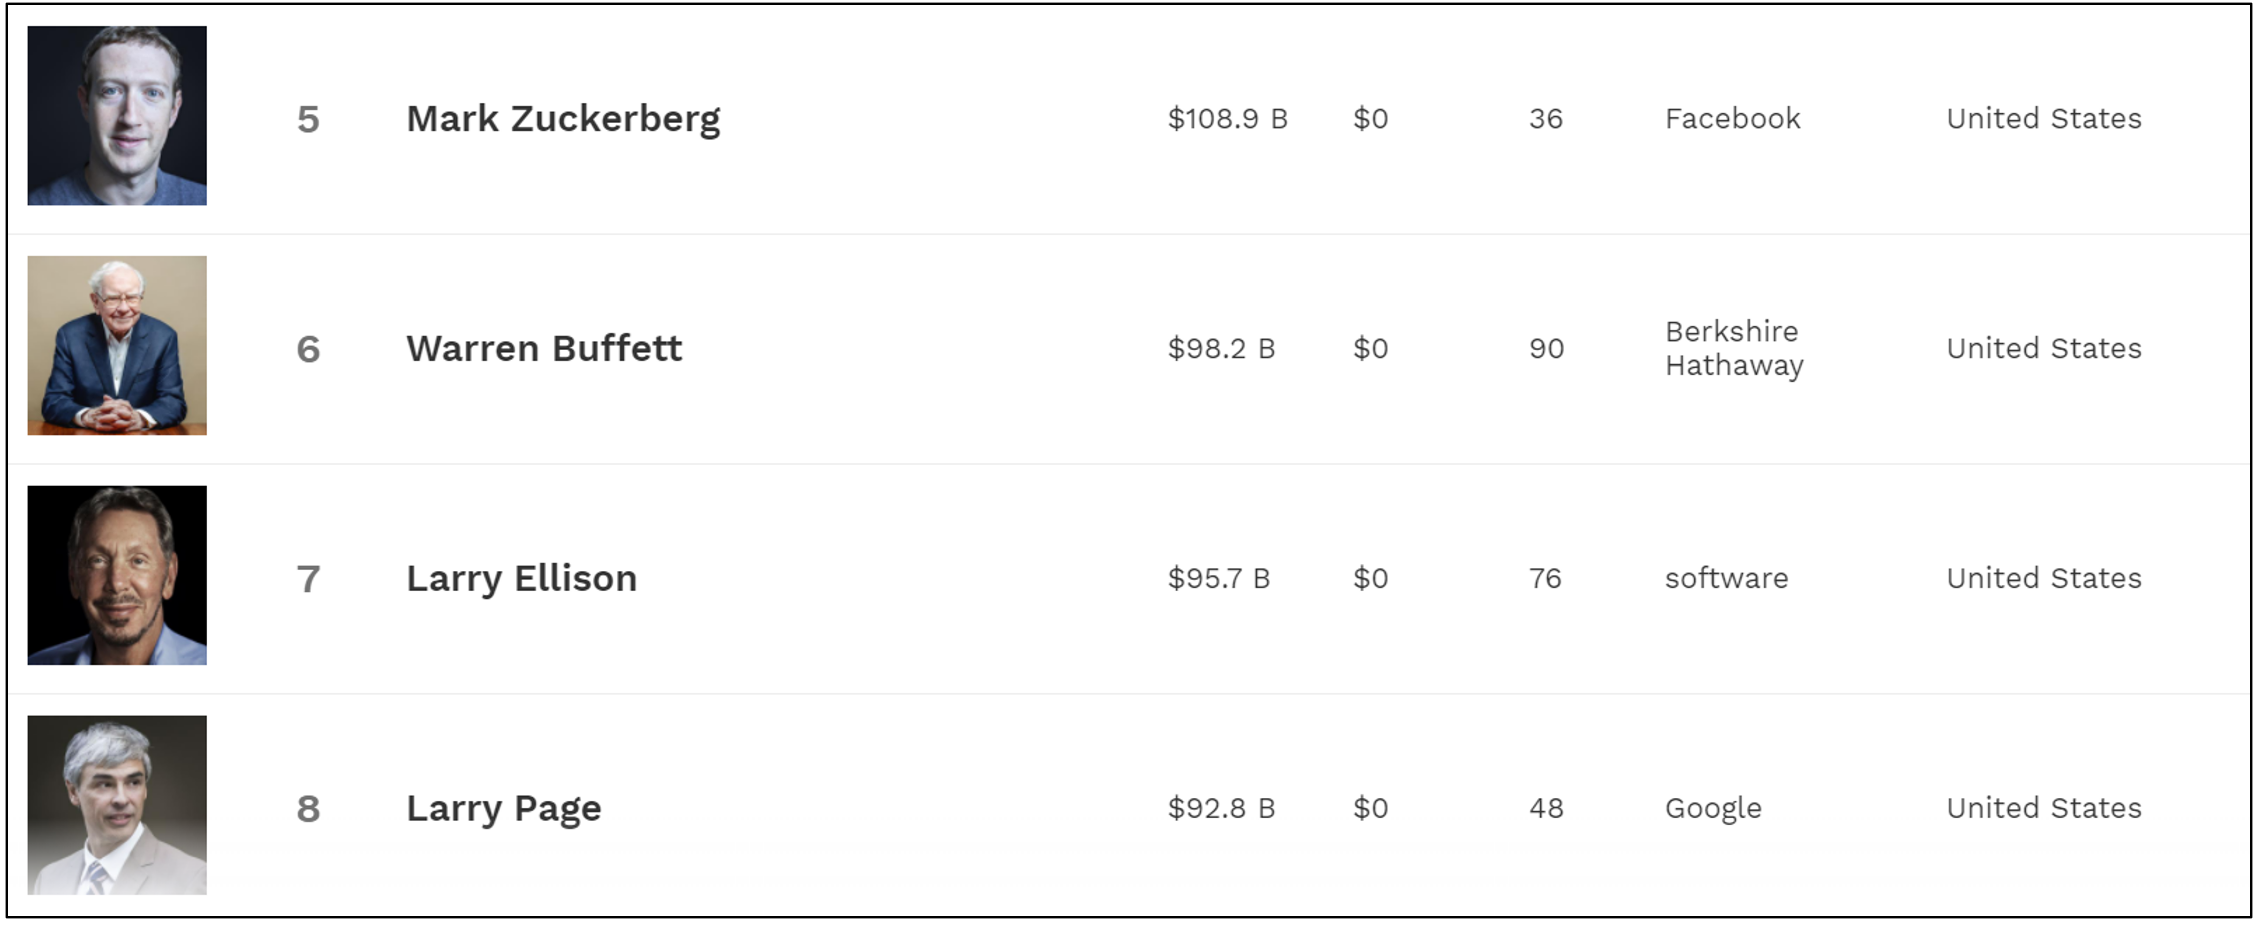Open the rank 5 profile photo thumbnail
Viewport: 2258px width, 925px height.
click(117, 116)
